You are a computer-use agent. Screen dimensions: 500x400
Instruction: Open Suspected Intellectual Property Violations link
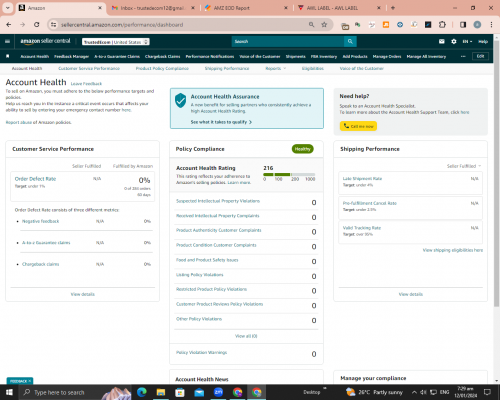click(218, 201)
